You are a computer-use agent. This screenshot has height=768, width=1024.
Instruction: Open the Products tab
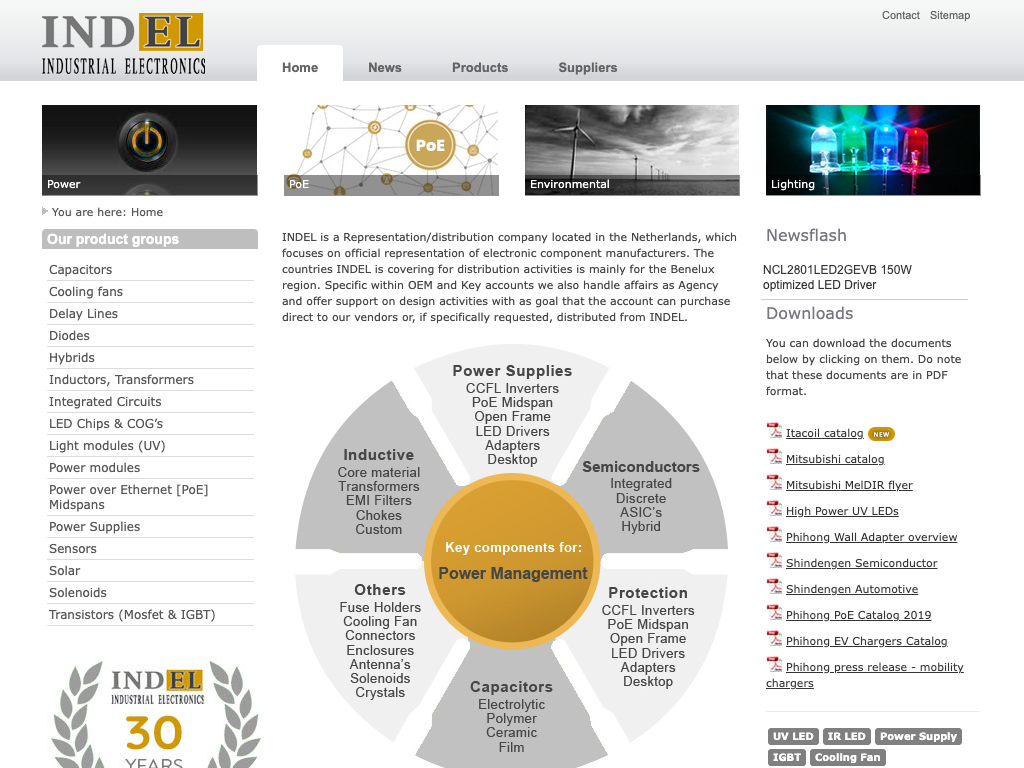tap(480, 68)
